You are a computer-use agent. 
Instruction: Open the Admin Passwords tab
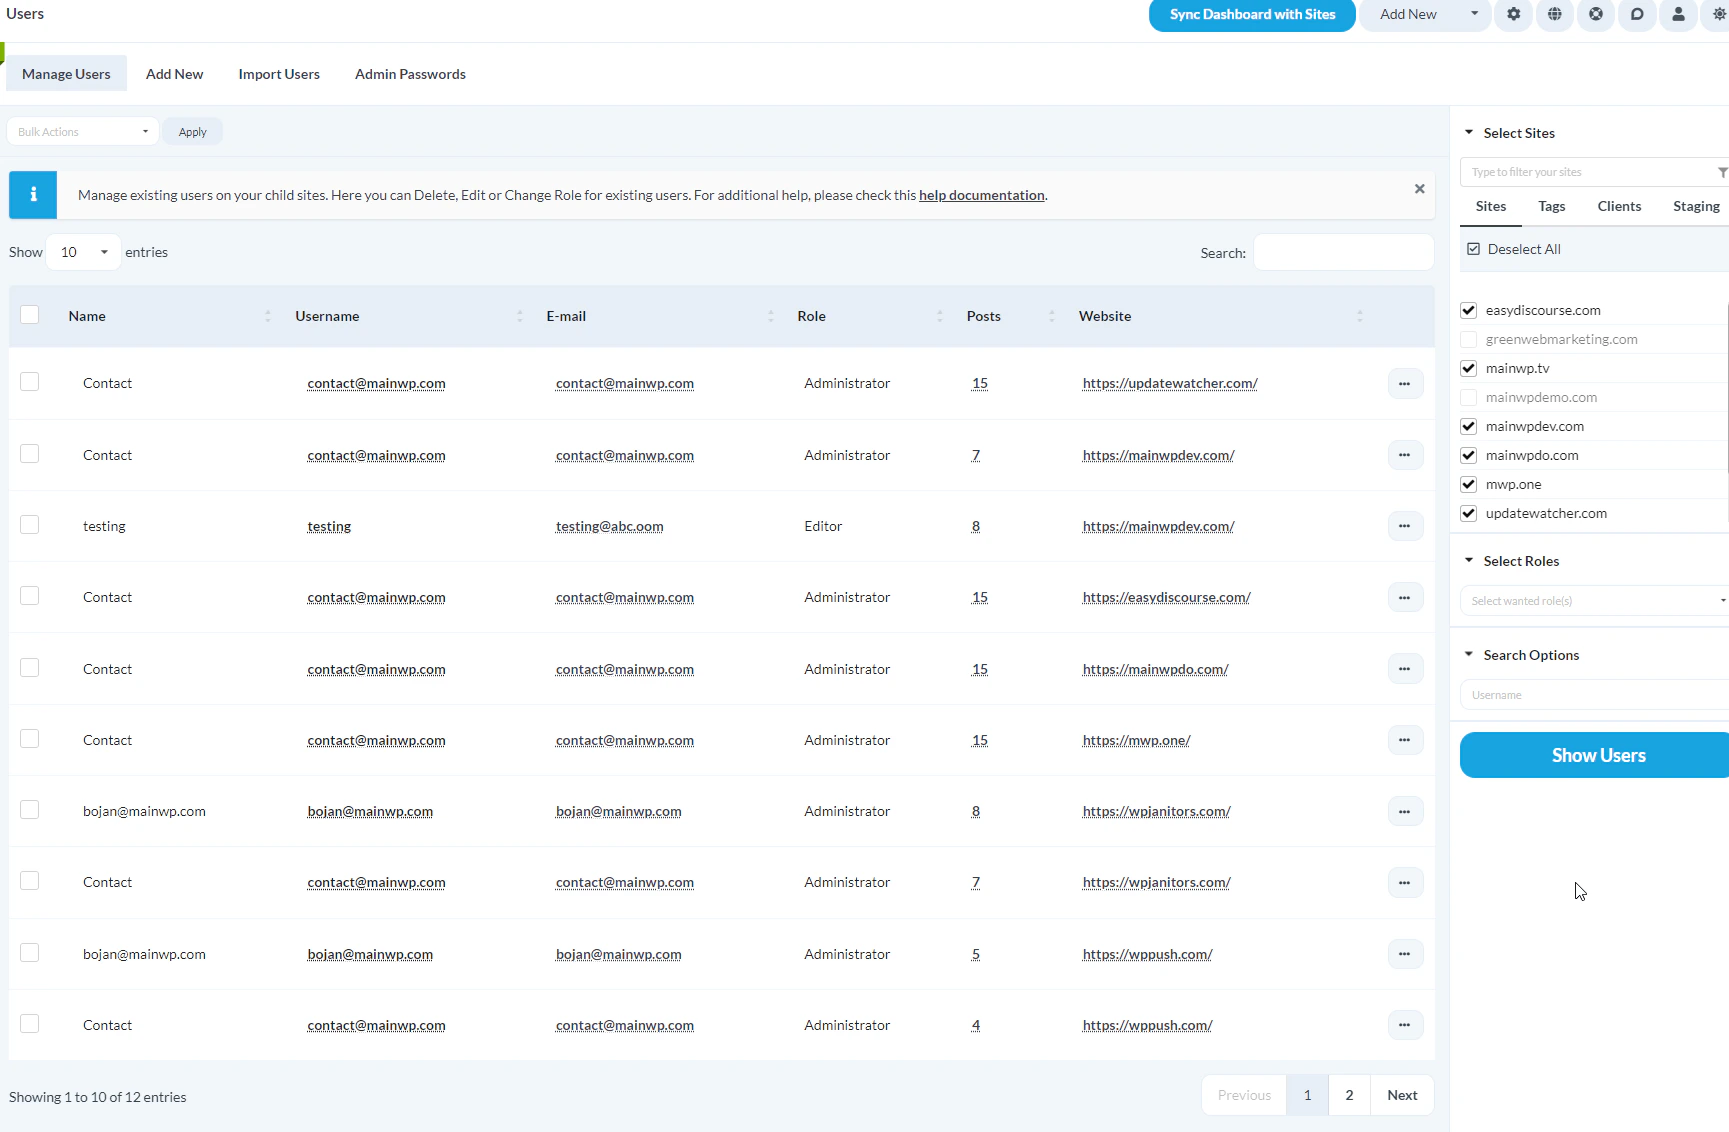coord(410,74)
